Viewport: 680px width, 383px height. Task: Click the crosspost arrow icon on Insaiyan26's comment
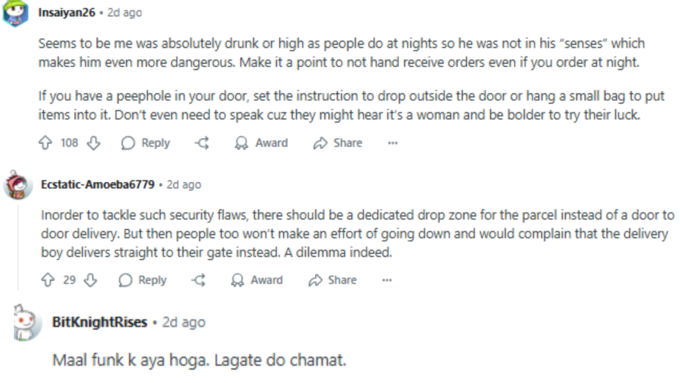(202, 143)
